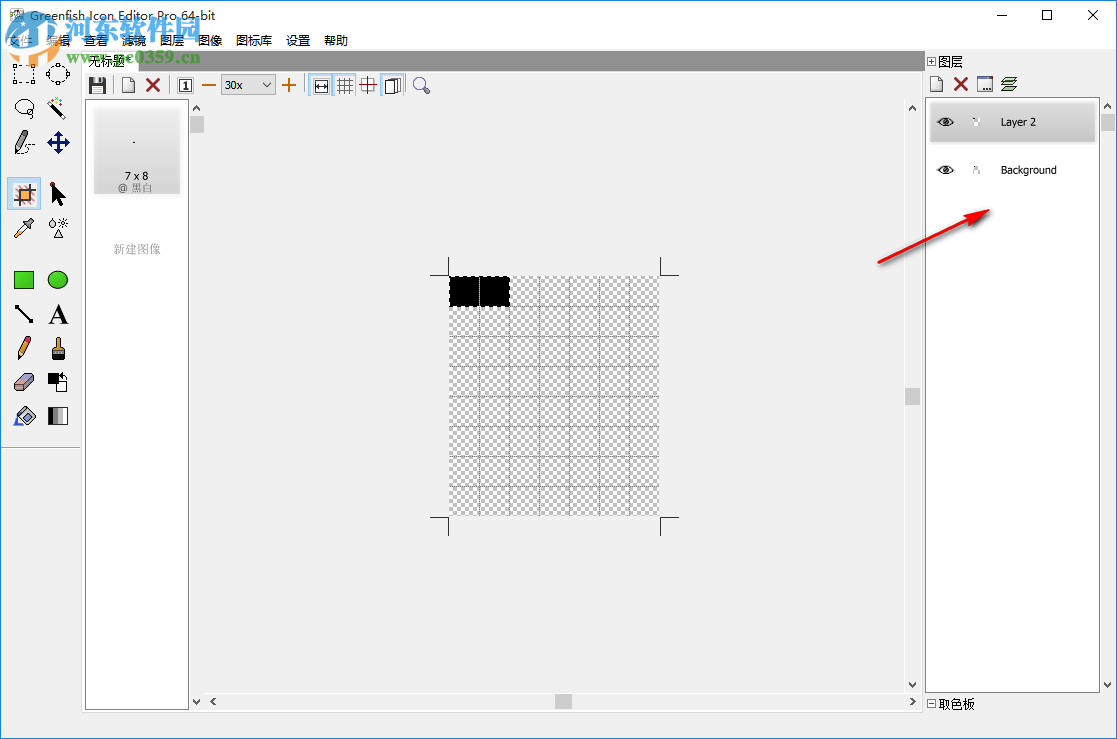Image resolution: width=1117 pixels, height=739 pixels.
Task: Choose the Rectangle shape tool
Action: point(23,280)
